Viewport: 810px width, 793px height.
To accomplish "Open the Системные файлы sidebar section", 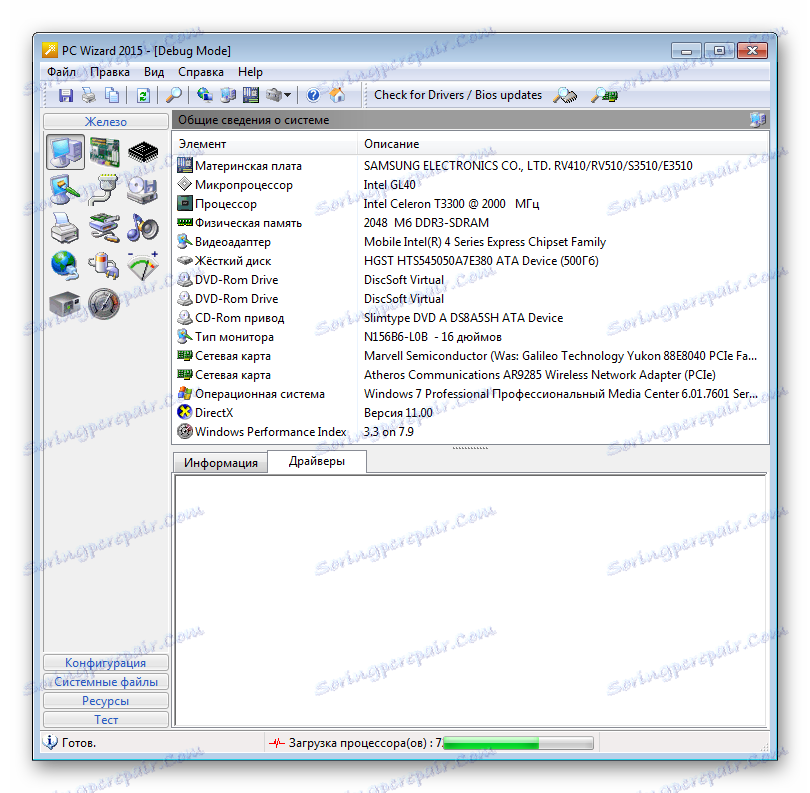I will click(x=106, y=681).
